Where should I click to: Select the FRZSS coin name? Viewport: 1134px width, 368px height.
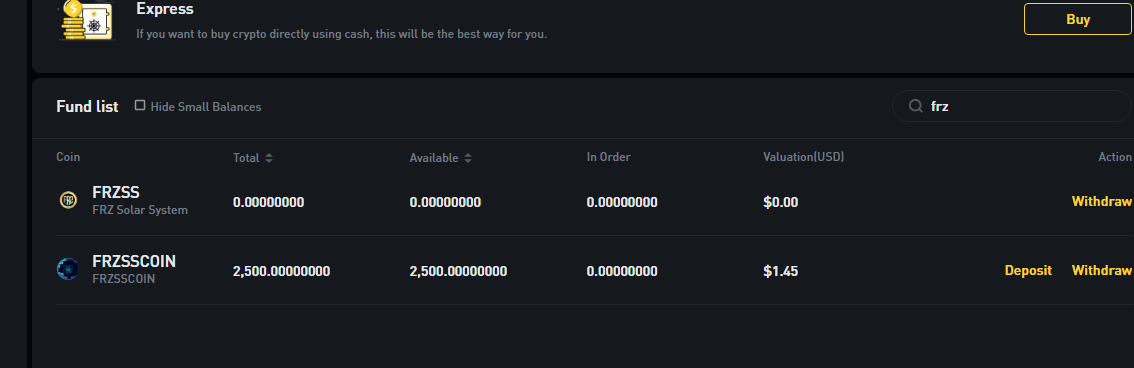coord(116,192)
